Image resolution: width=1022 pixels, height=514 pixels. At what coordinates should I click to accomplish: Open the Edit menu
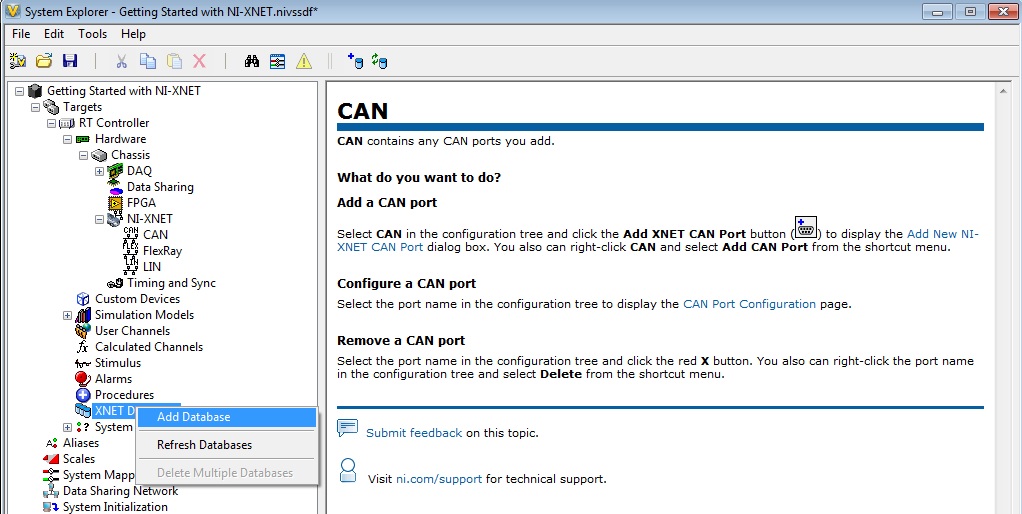[x=54, y=34]
